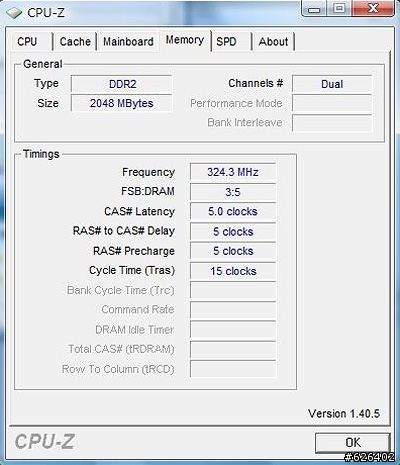Image resolution: width=400 pixels, height=465 pixels.
Task: Select the Mainboard tab
Action: (128, 42)
